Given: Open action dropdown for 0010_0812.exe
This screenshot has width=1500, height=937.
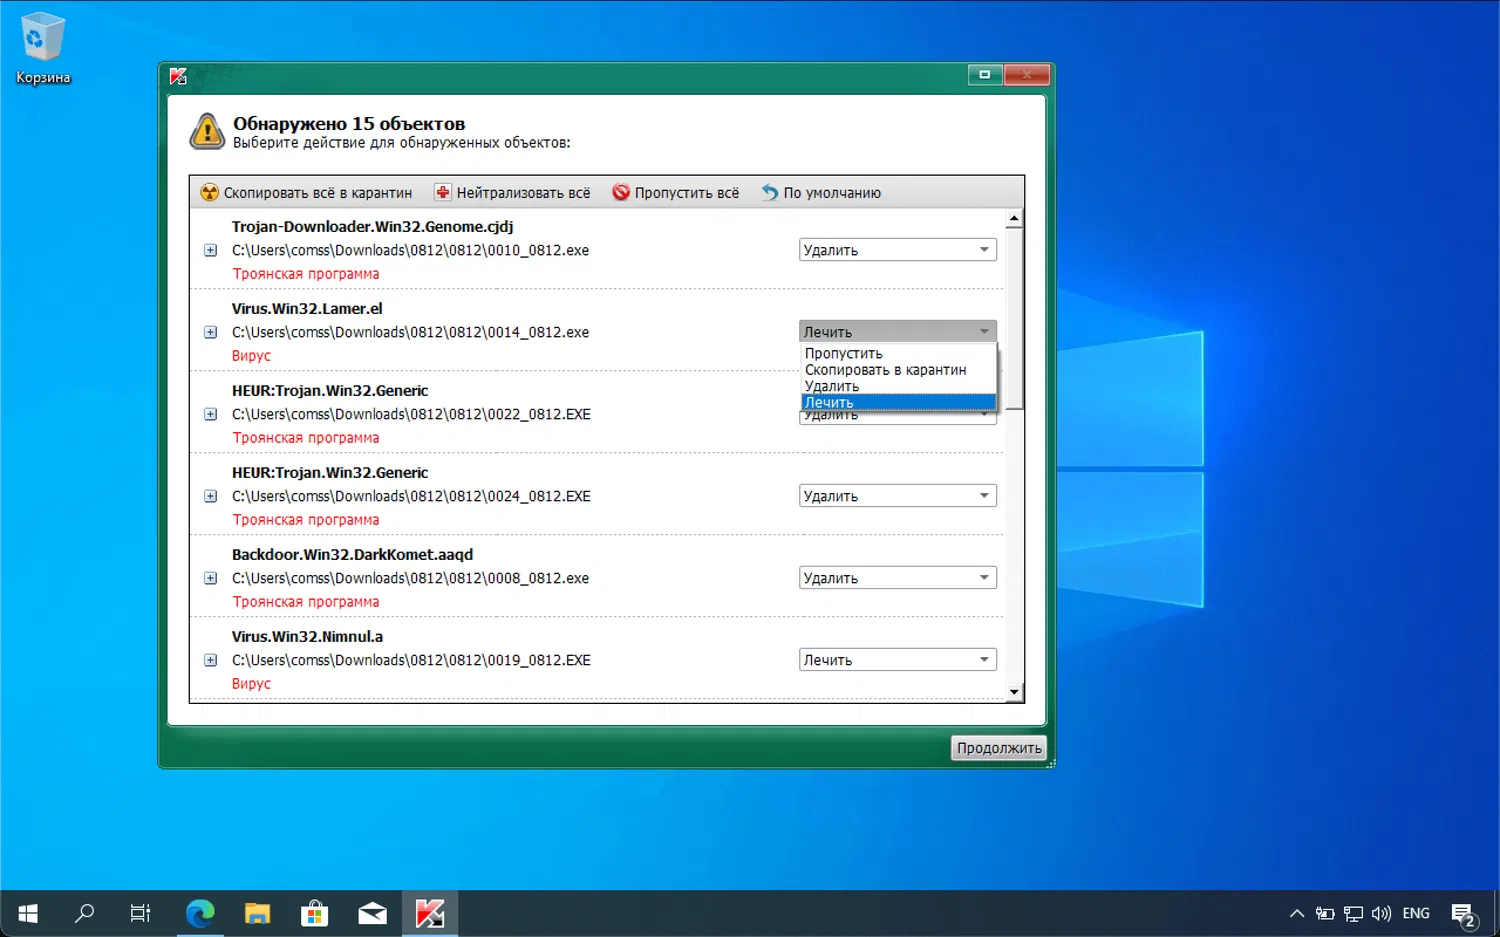Looking at the screenshot, I should tap(898, 250).
